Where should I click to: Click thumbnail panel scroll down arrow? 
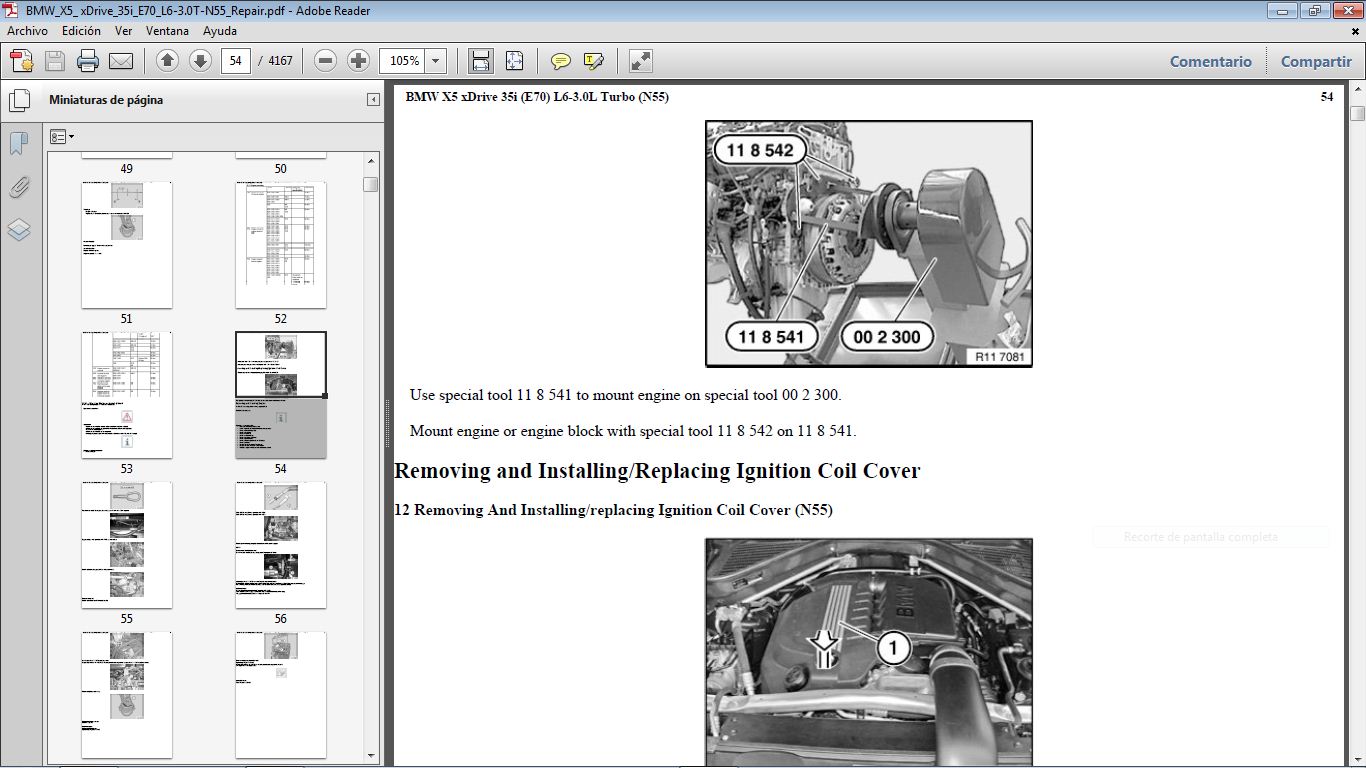[x=371, y=756]
